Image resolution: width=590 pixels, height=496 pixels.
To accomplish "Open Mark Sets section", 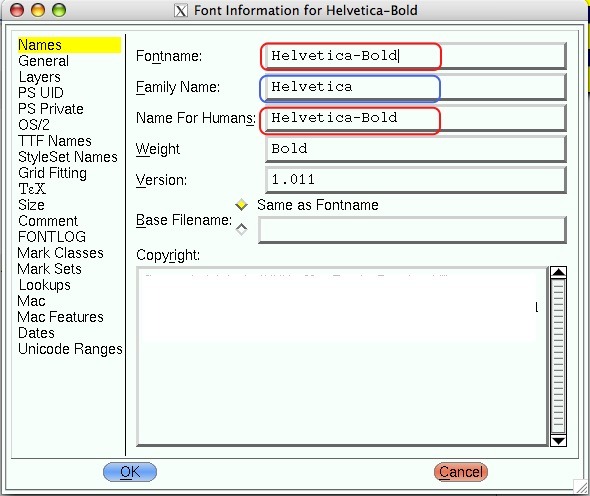I will point(49,269).
